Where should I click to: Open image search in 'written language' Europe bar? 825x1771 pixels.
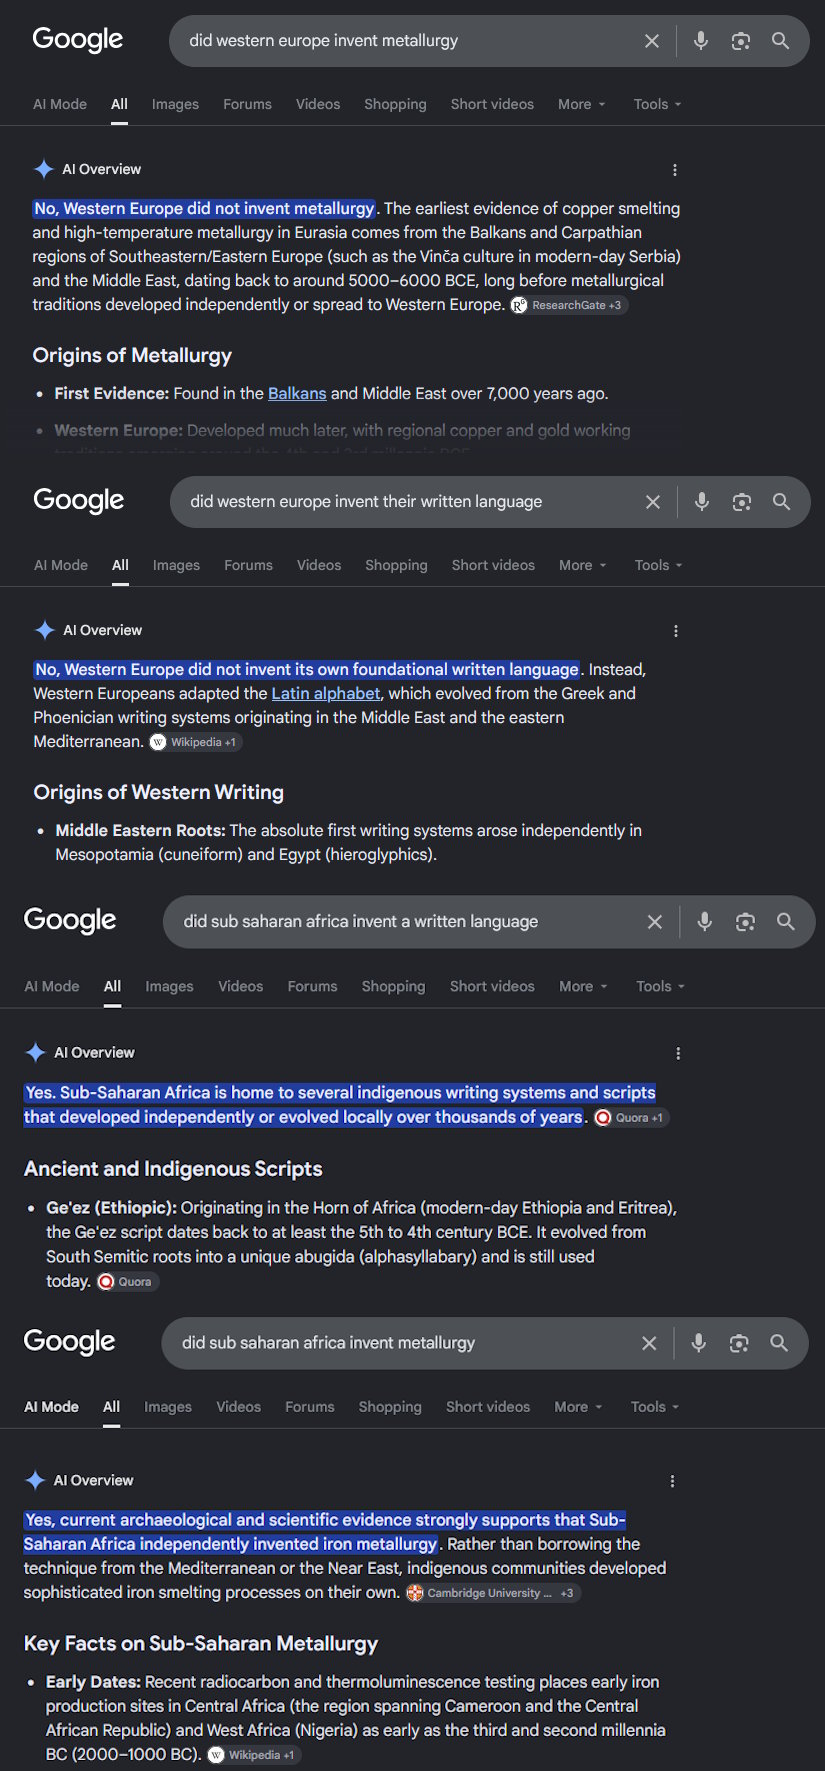[x=742, y=502]
